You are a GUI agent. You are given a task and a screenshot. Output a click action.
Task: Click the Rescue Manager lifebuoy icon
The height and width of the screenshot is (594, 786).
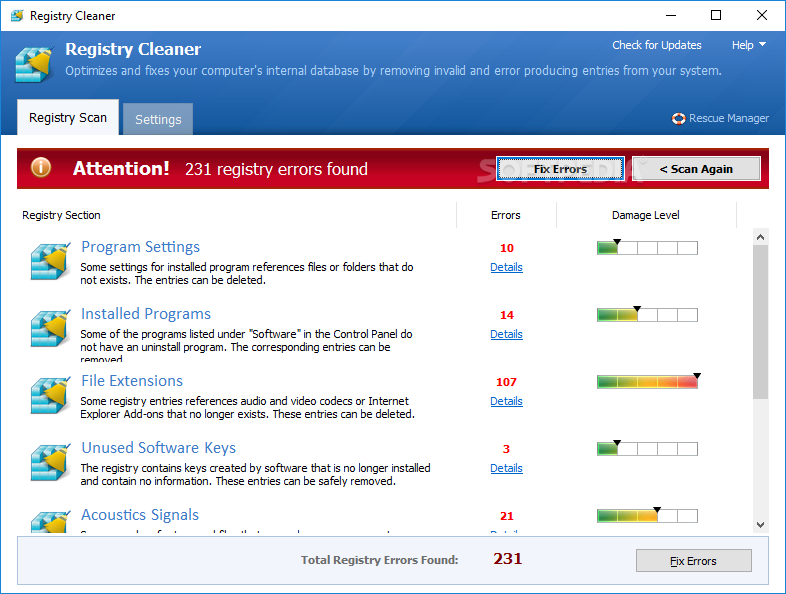678,118
